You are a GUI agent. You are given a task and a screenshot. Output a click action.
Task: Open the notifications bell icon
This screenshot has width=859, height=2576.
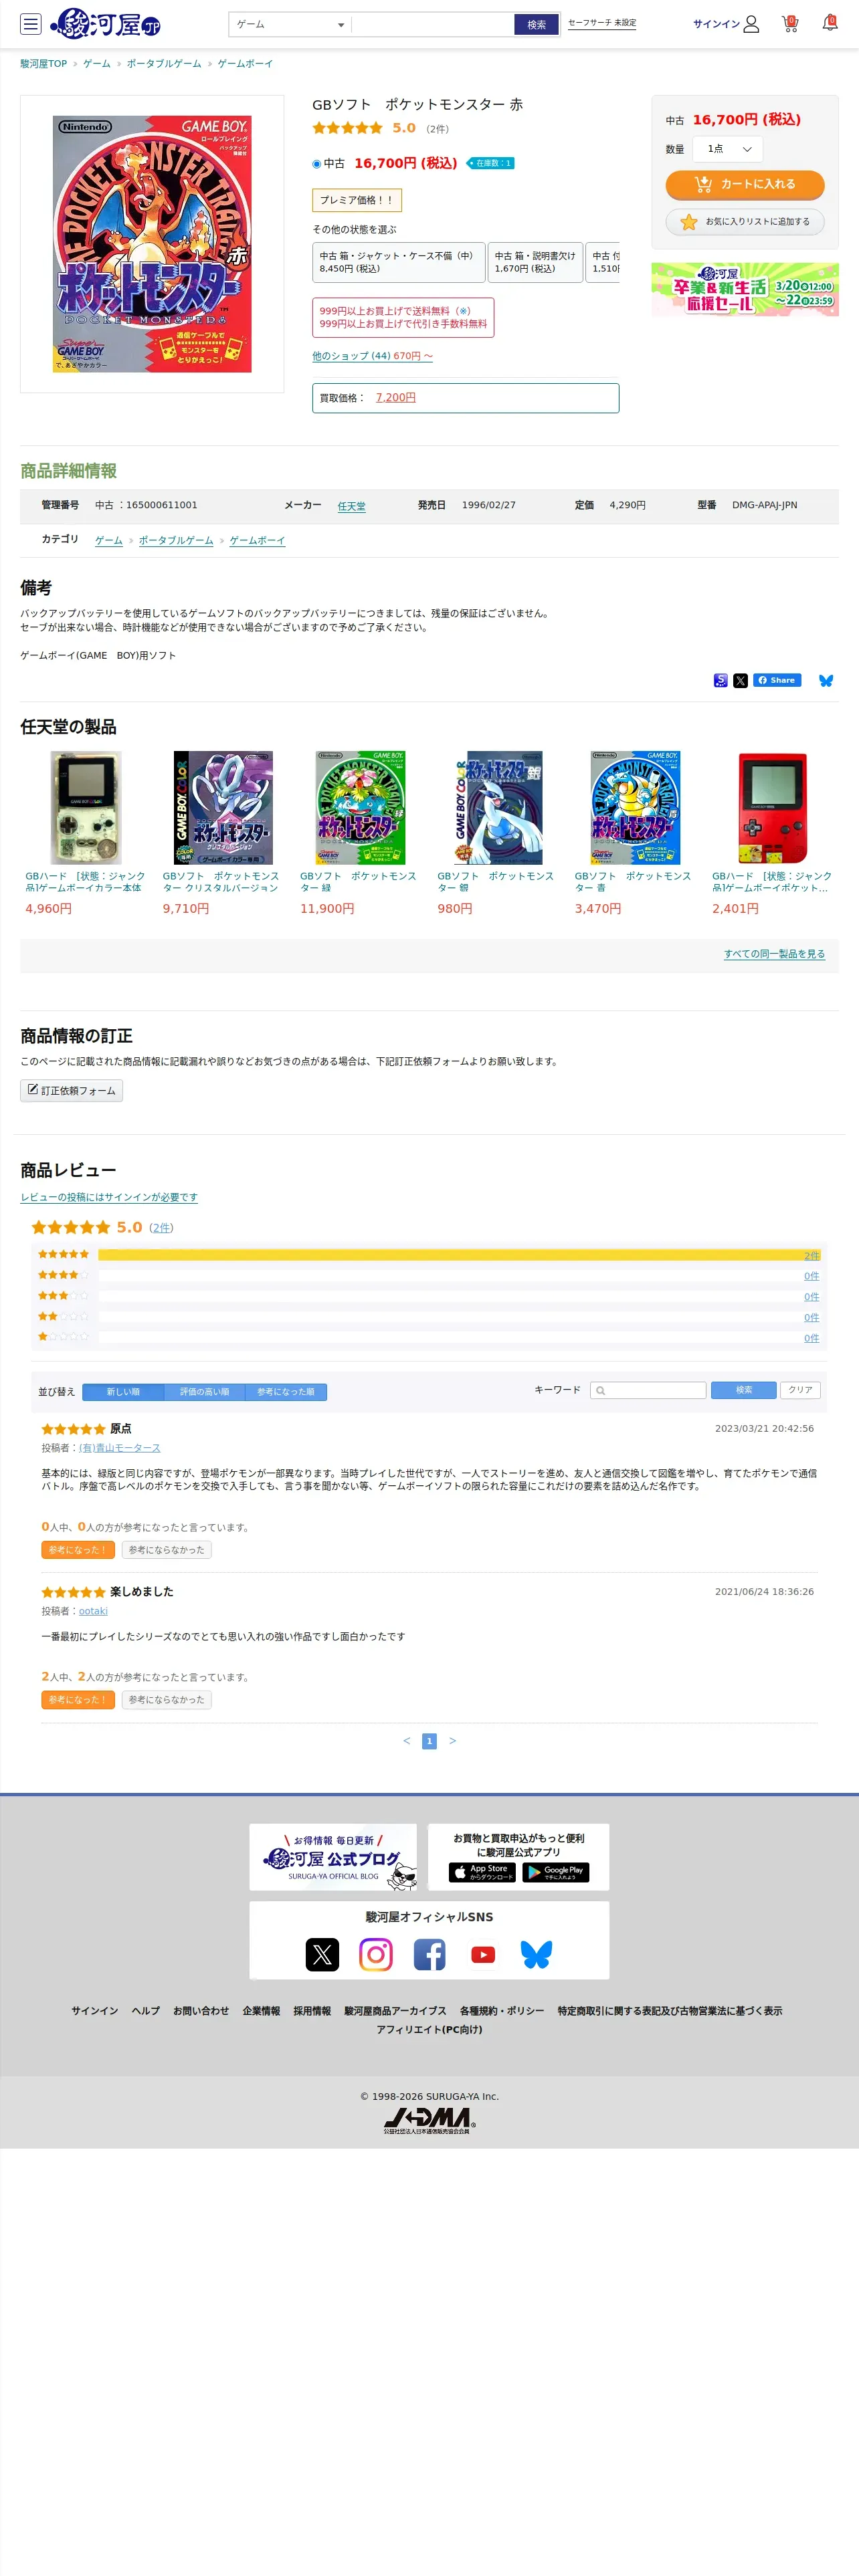pos(829,23)
